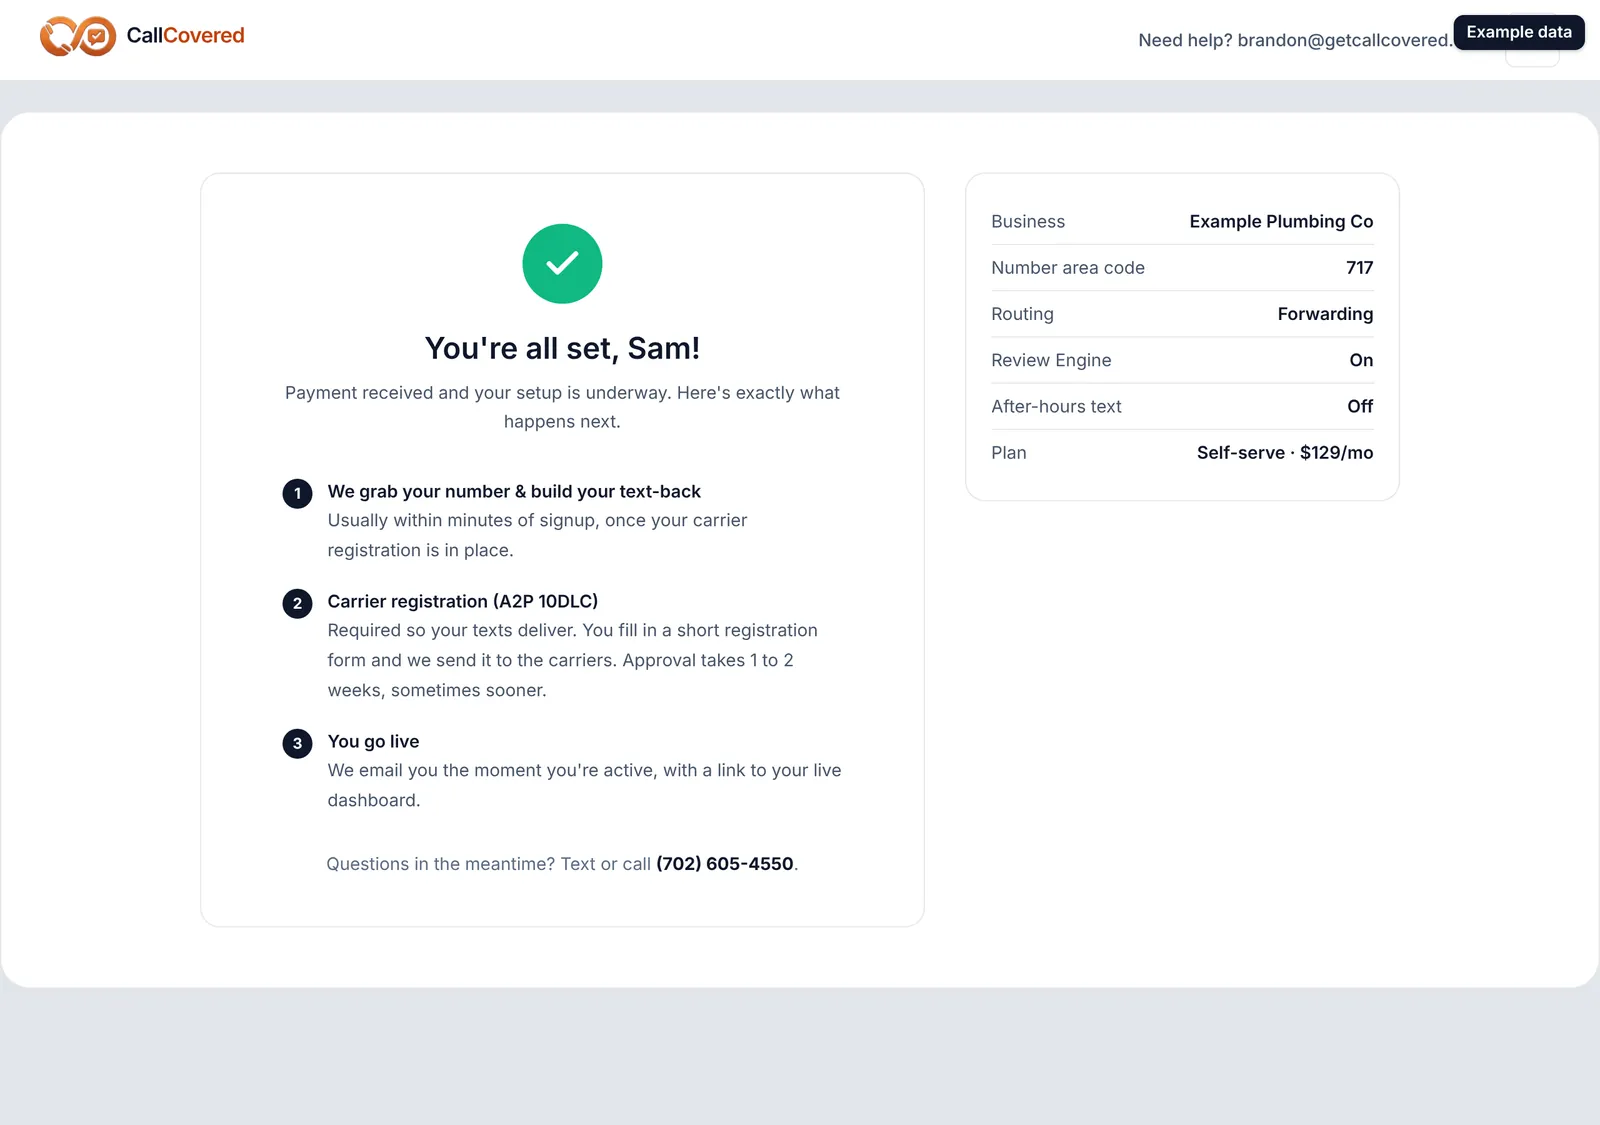The height and width of the screenshot is (1125, 1600).
Task: Click the Example data badge
Action: pyautogui.click(x=1519, y=32)
